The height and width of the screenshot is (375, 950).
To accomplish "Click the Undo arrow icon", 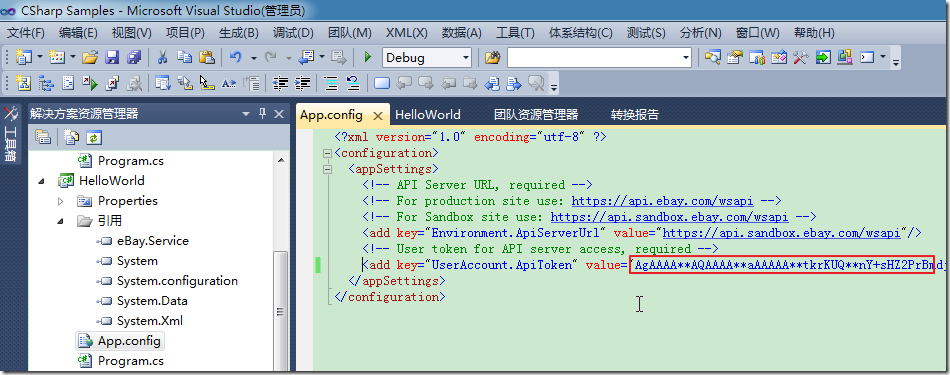I will point(236,58).
